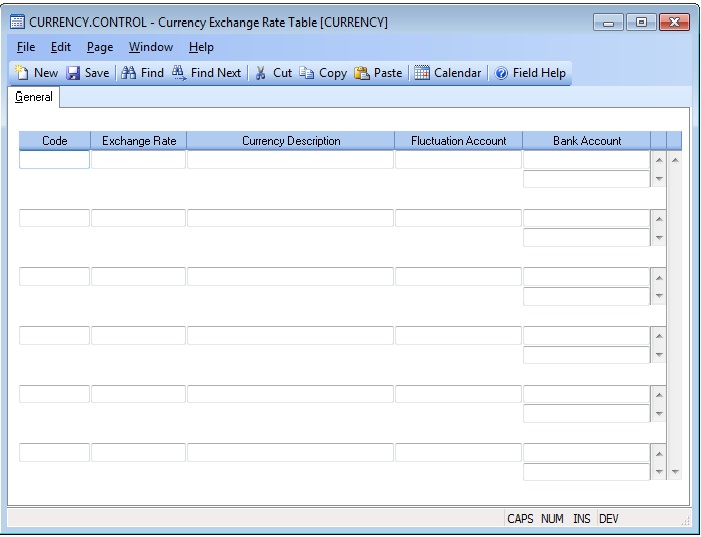The height and width of the screenshot is (537, 701).
Task: Copy selection with Copy icon
Action: pos(307,73)
